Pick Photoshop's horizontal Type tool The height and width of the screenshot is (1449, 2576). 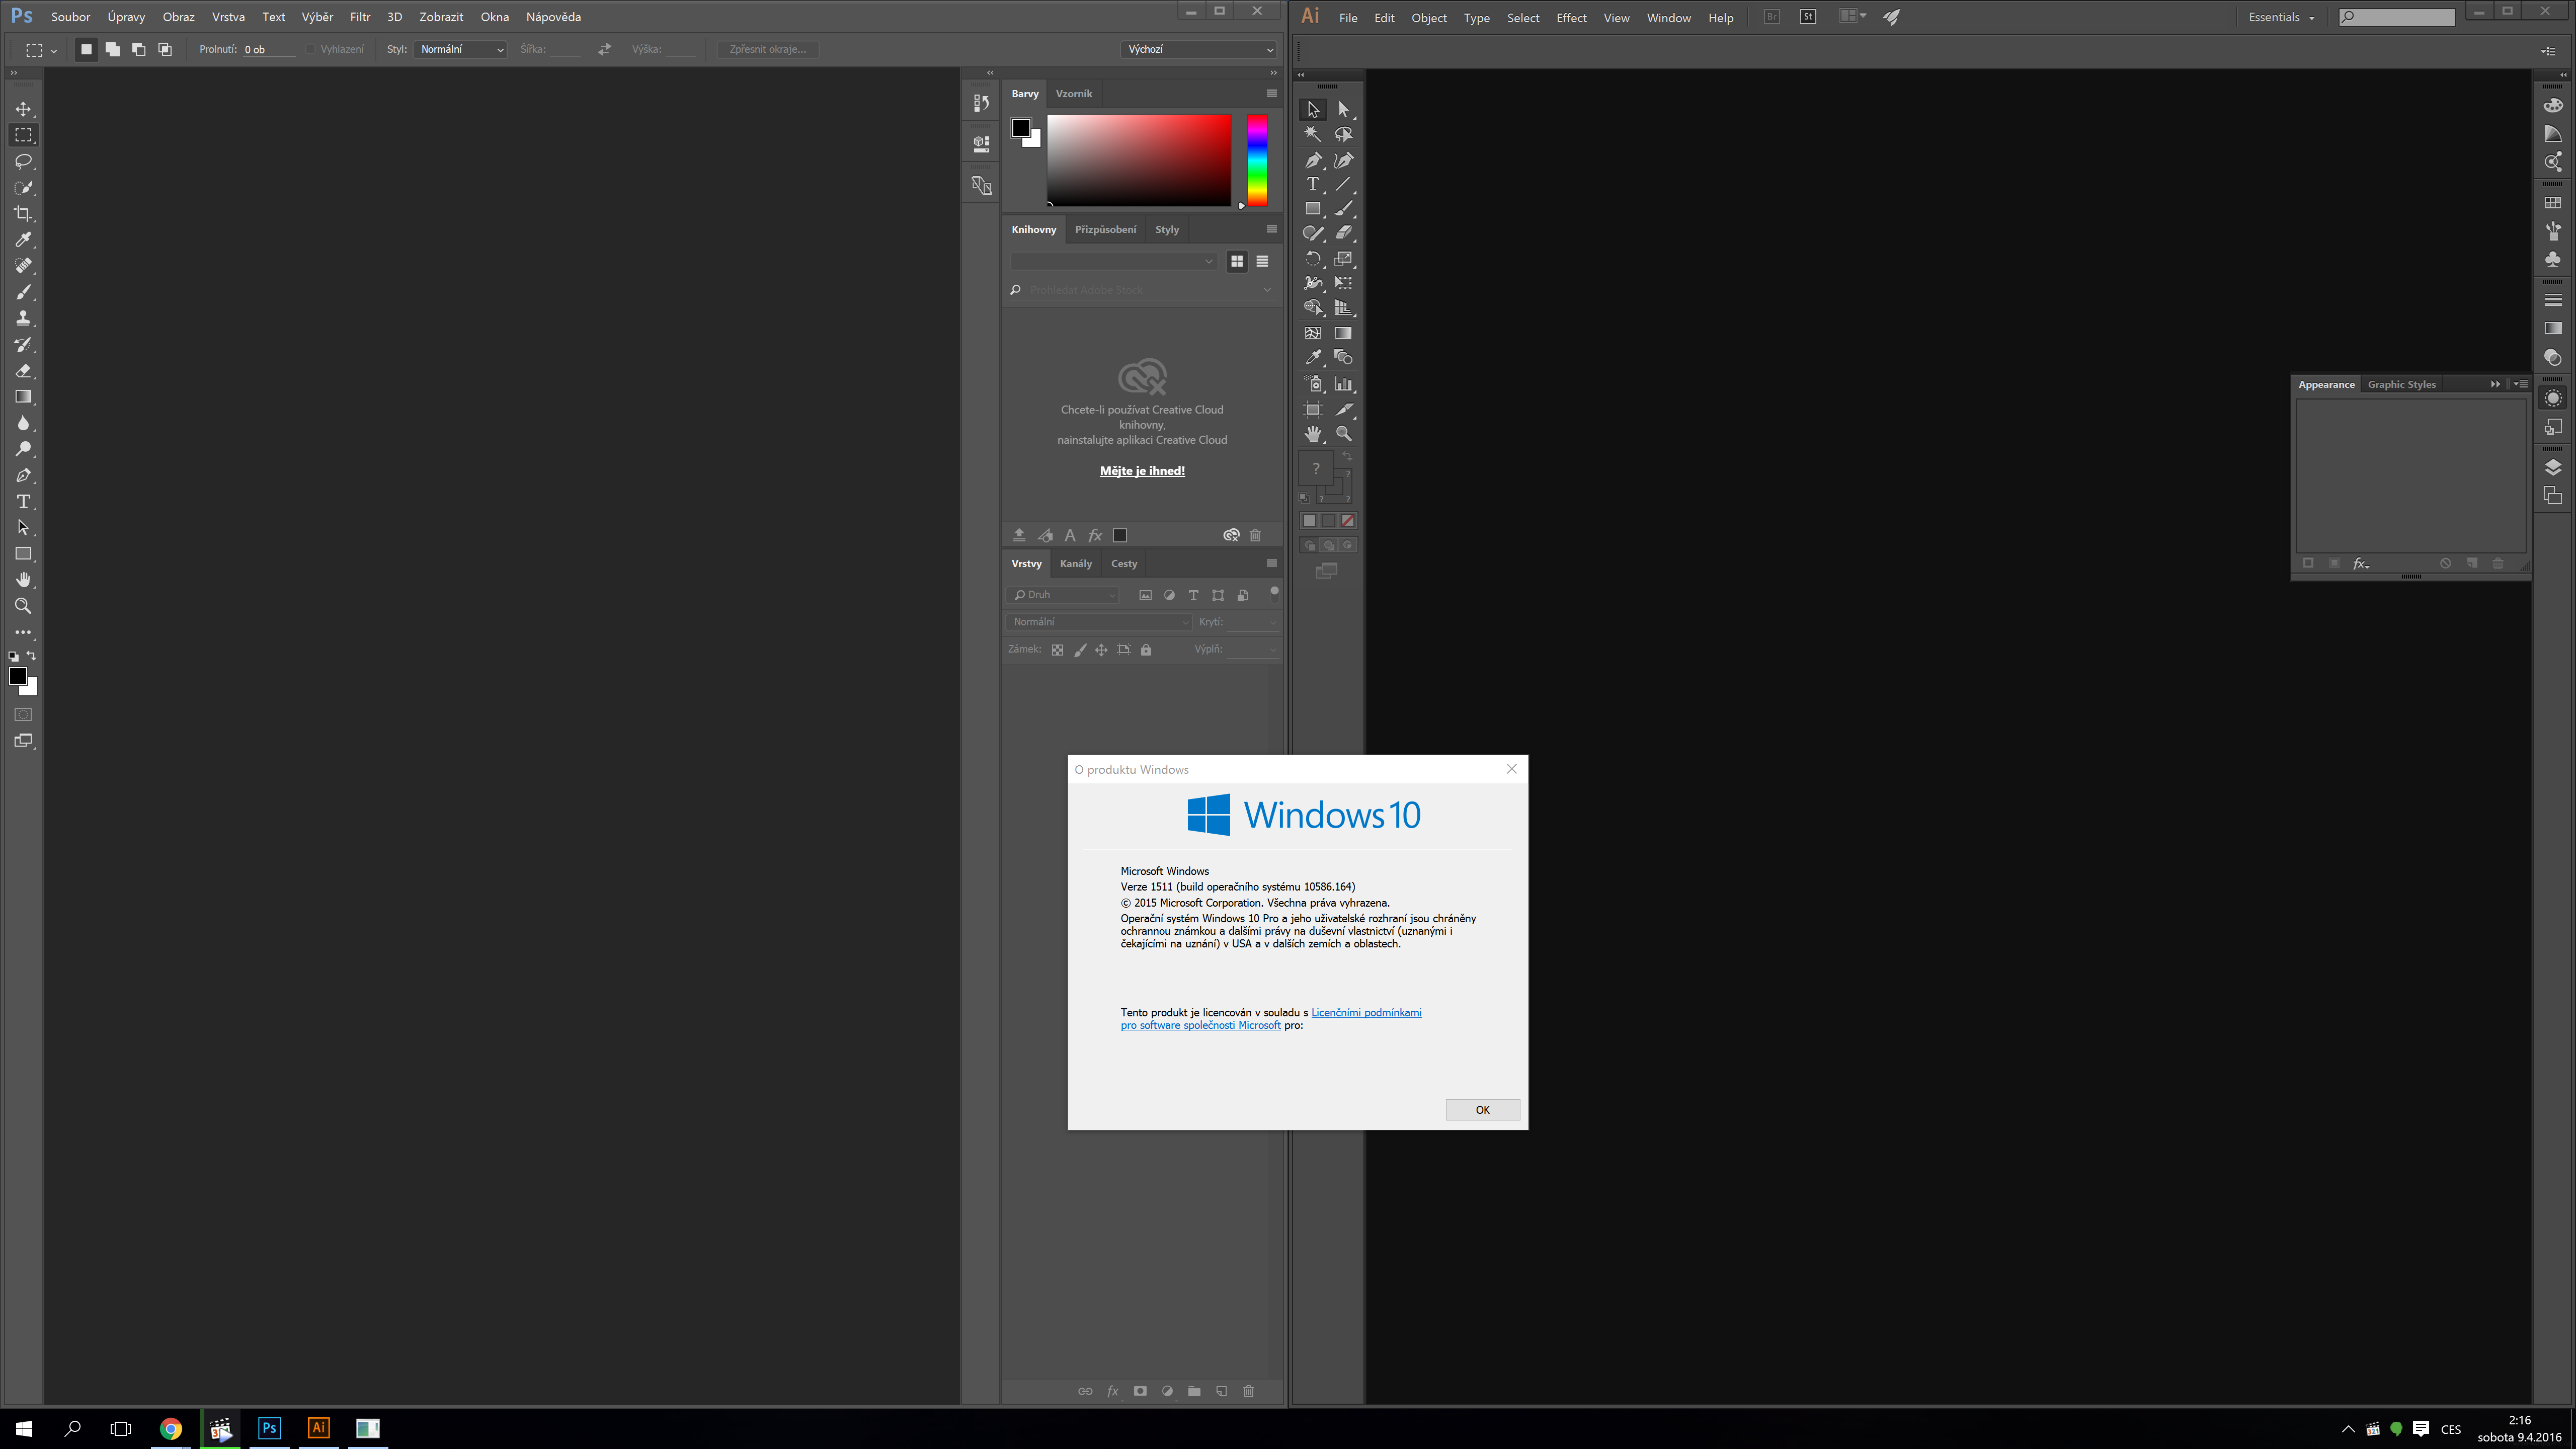[23, 502]
